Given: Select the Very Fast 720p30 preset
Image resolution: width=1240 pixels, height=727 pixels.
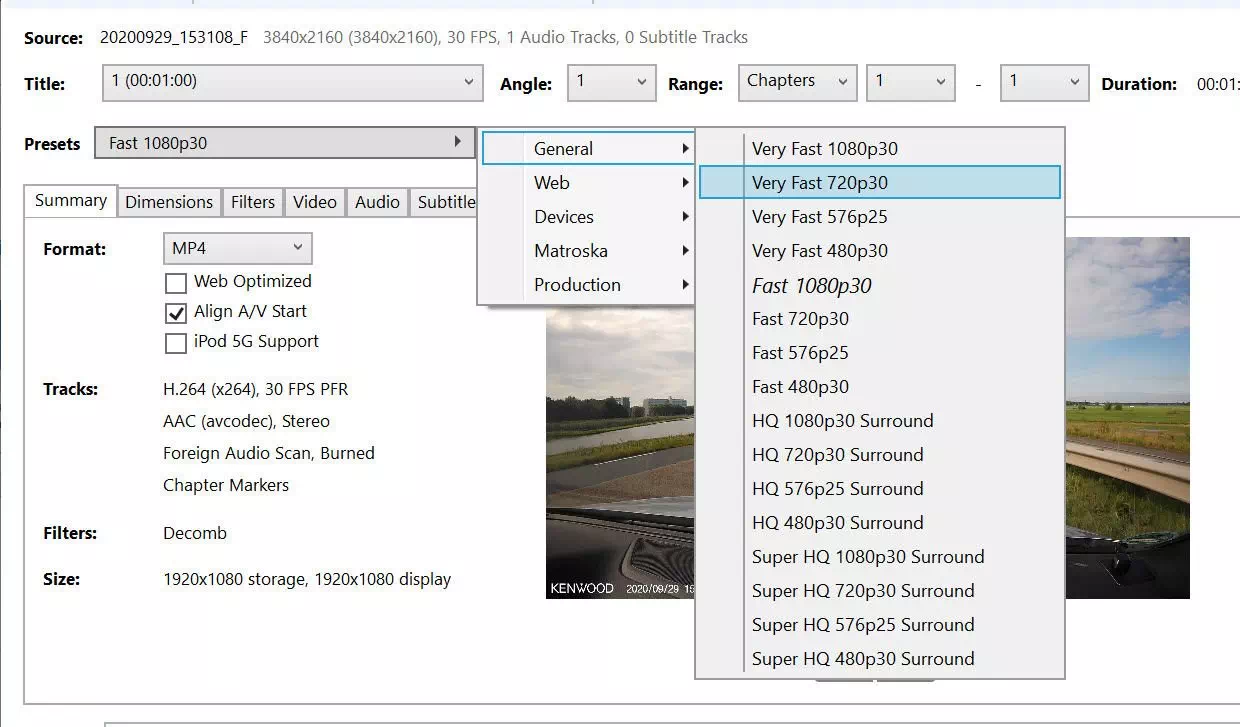Looking at the screenshot, I should pyautogui.click(x=880, y=183).
